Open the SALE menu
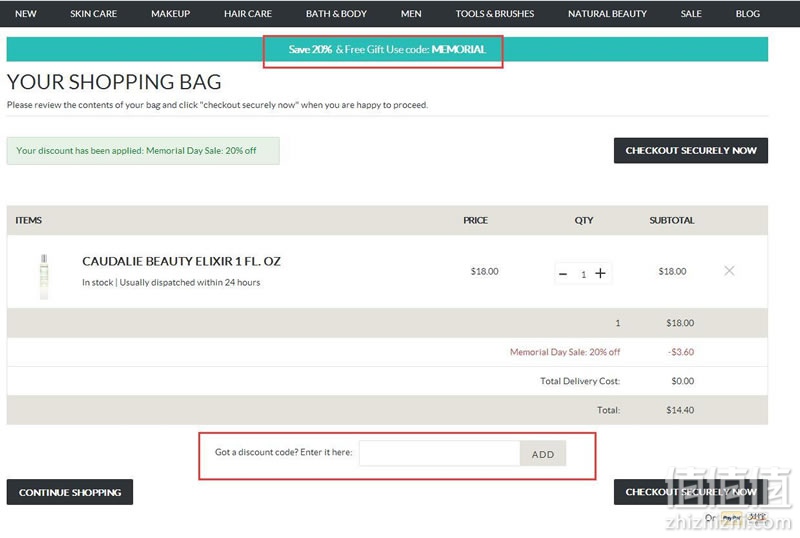 [x=691, y=14]
